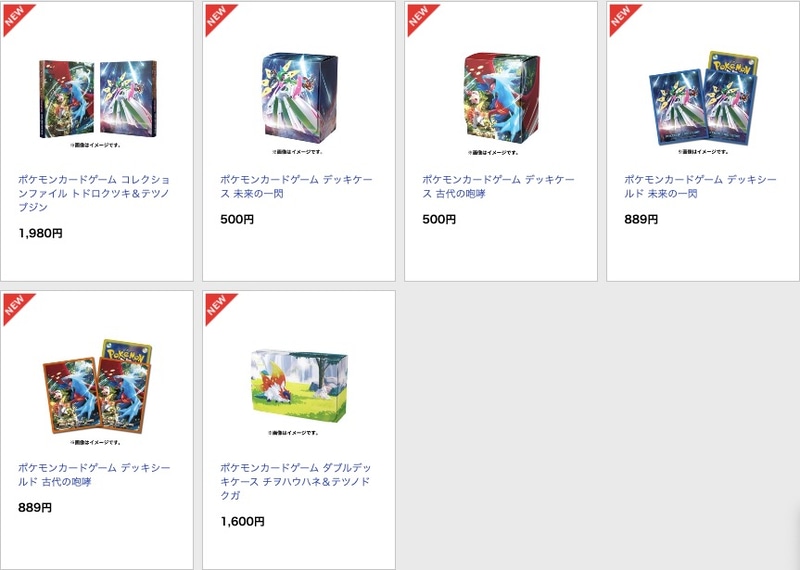800x570 pixels.
Task: Click the red ancient-roar deck case image
Action: tap(502, 97)
